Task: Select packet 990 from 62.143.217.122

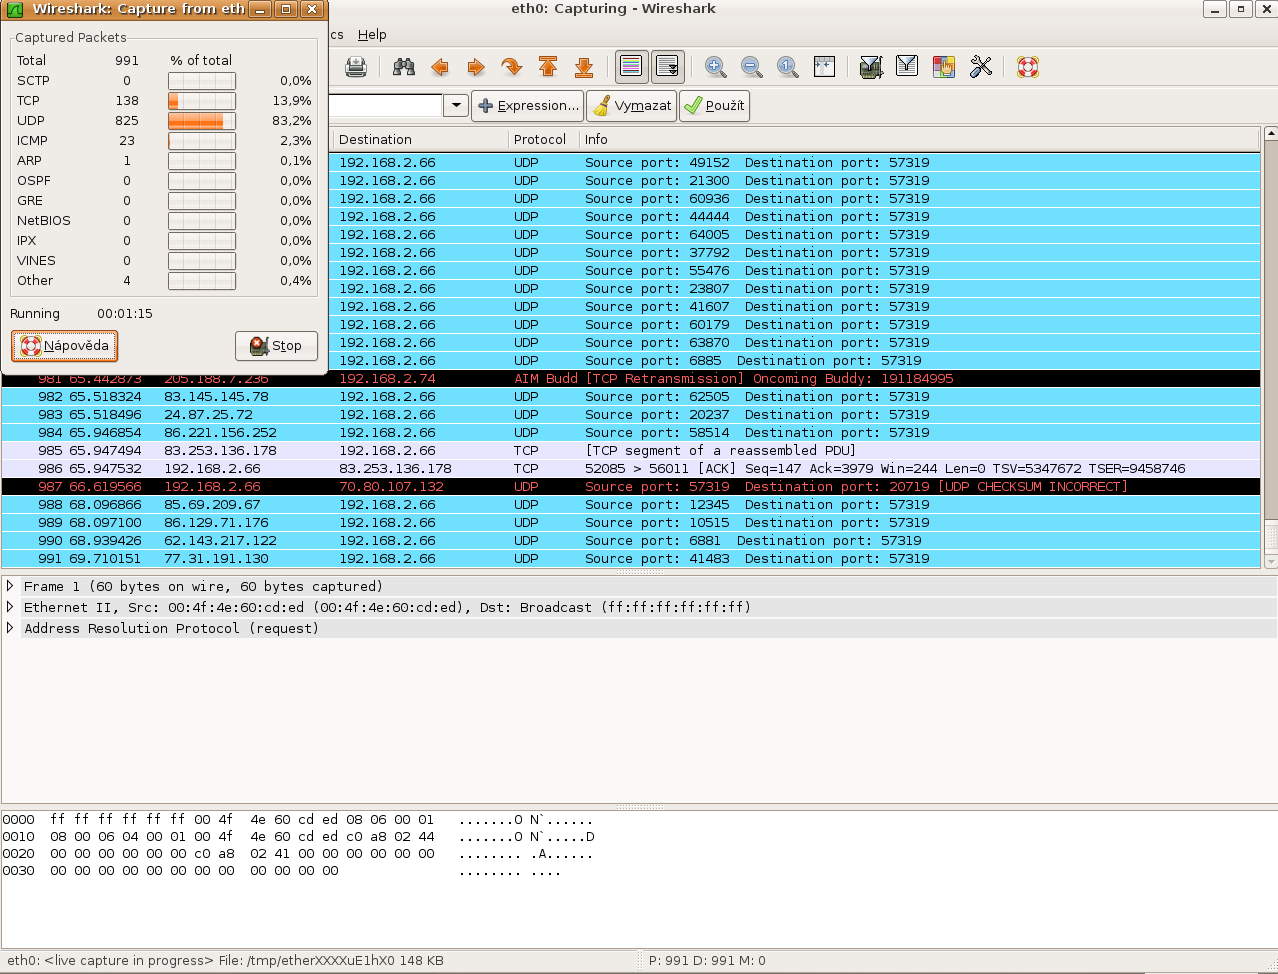Action: coord(631,541)
